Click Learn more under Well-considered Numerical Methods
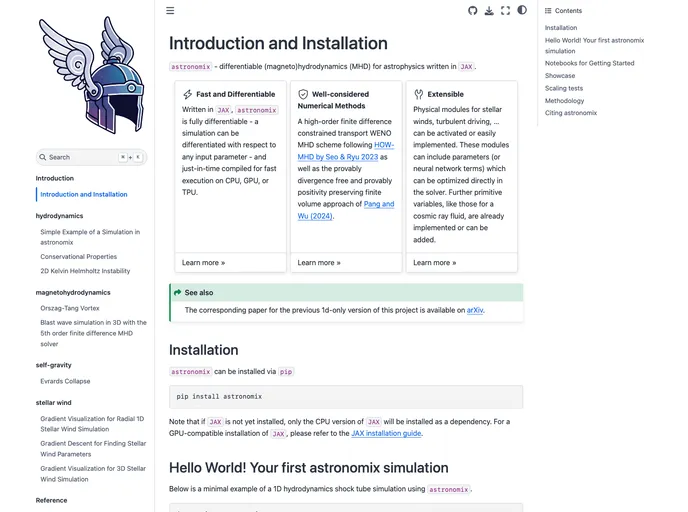Image resolution: width=688 pixels, height=512 pixels. pyautogui.click(x=319, y=263)
